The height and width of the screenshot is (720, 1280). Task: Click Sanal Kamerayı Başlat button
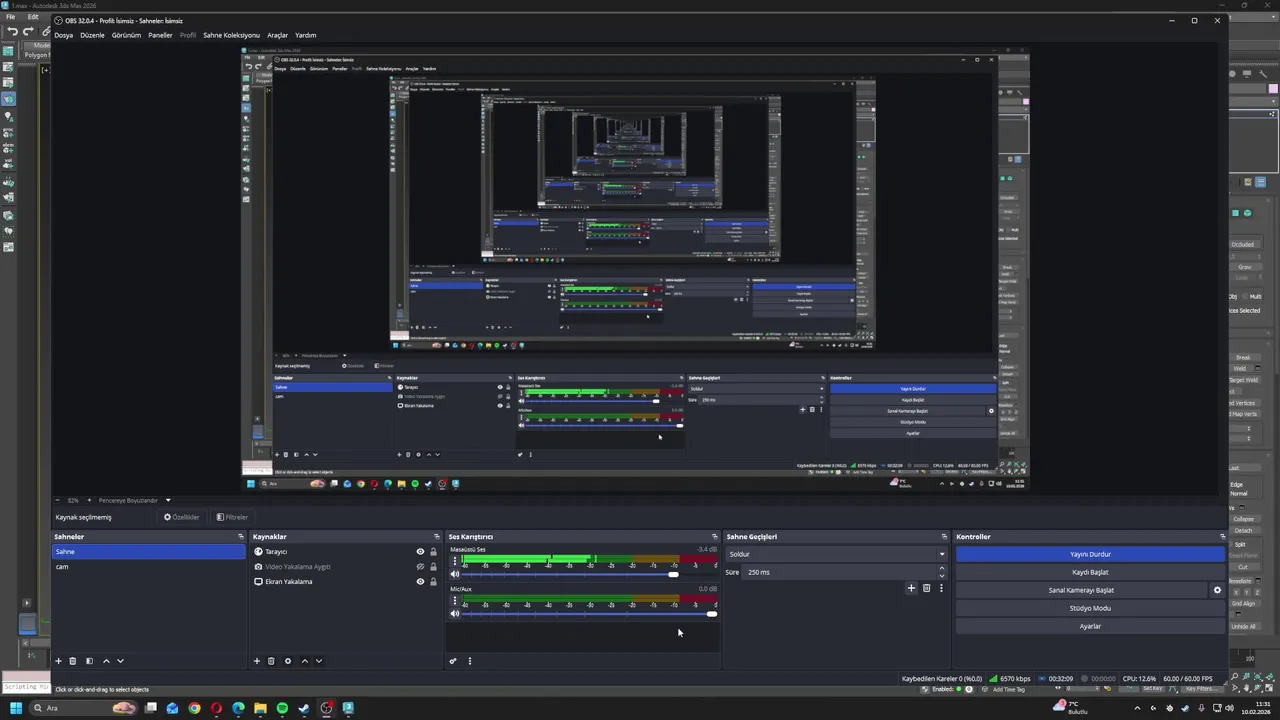click(1081, 590)
